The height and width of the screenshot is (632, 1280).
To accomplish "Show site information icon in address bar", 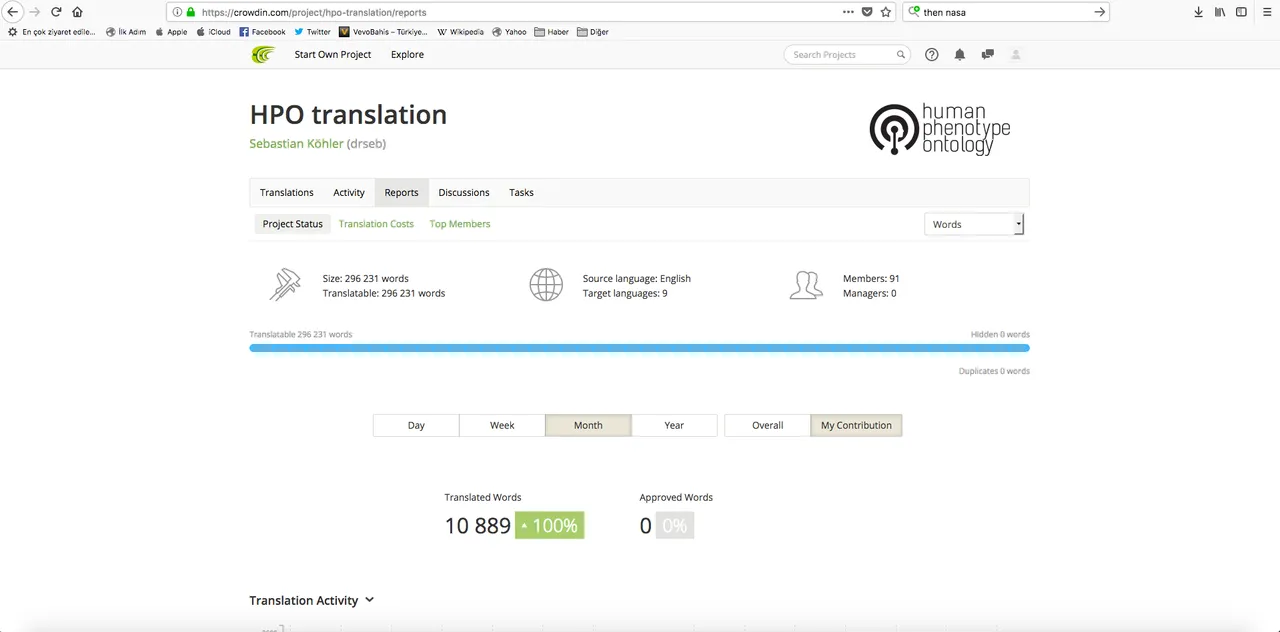I will [177, 12].
